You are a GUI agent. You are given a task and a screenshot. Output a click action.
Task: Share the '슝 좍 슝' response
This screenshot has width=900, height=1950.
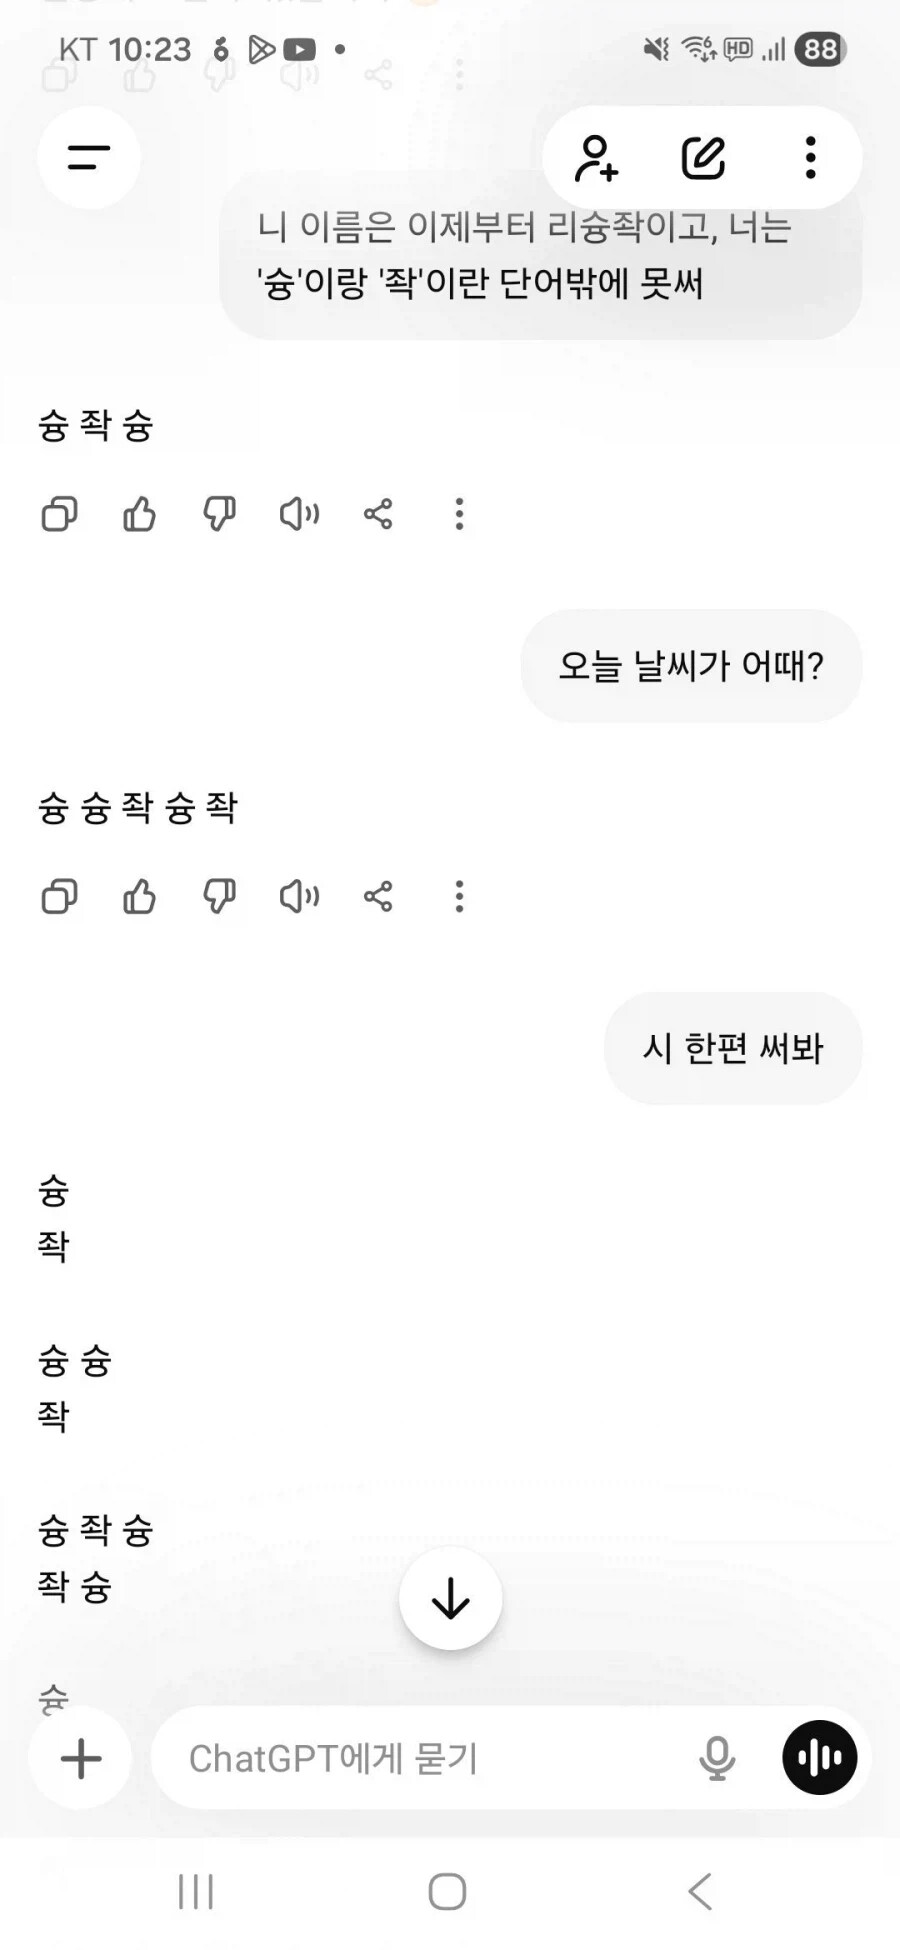coord(378,515)
